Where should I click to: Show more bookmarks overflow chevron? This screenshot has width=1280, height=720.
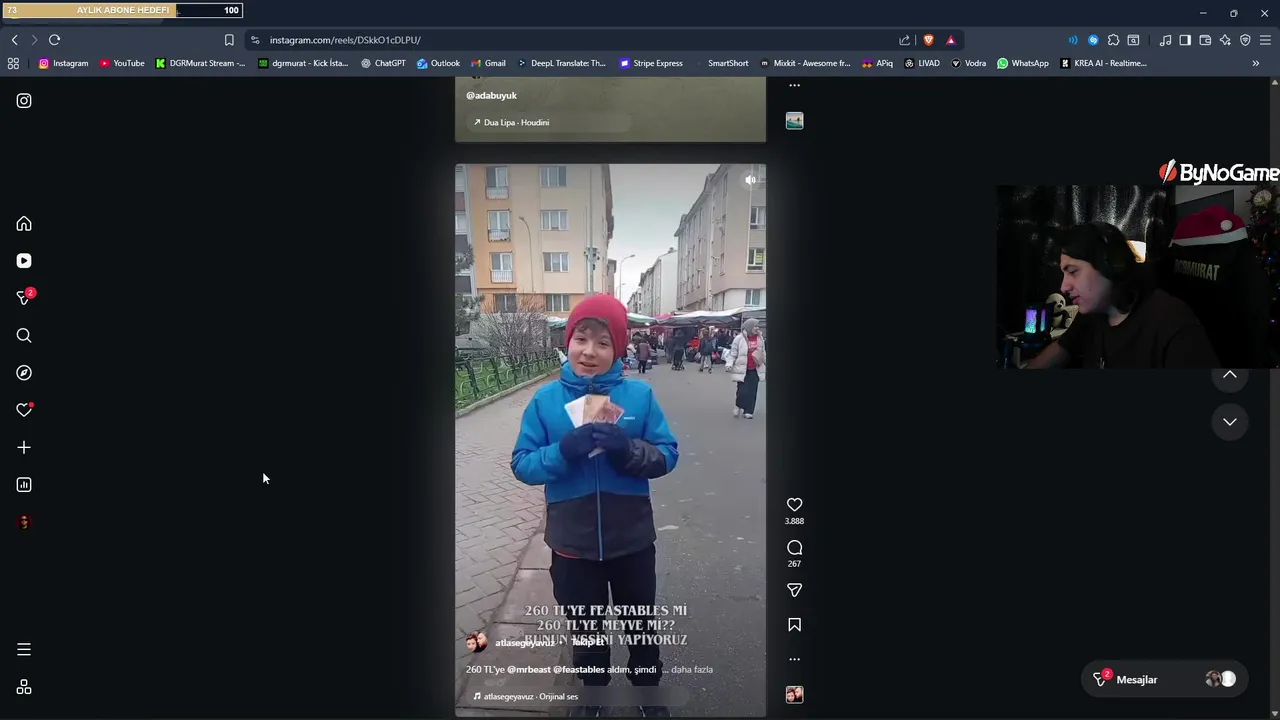coord(1256,63)
